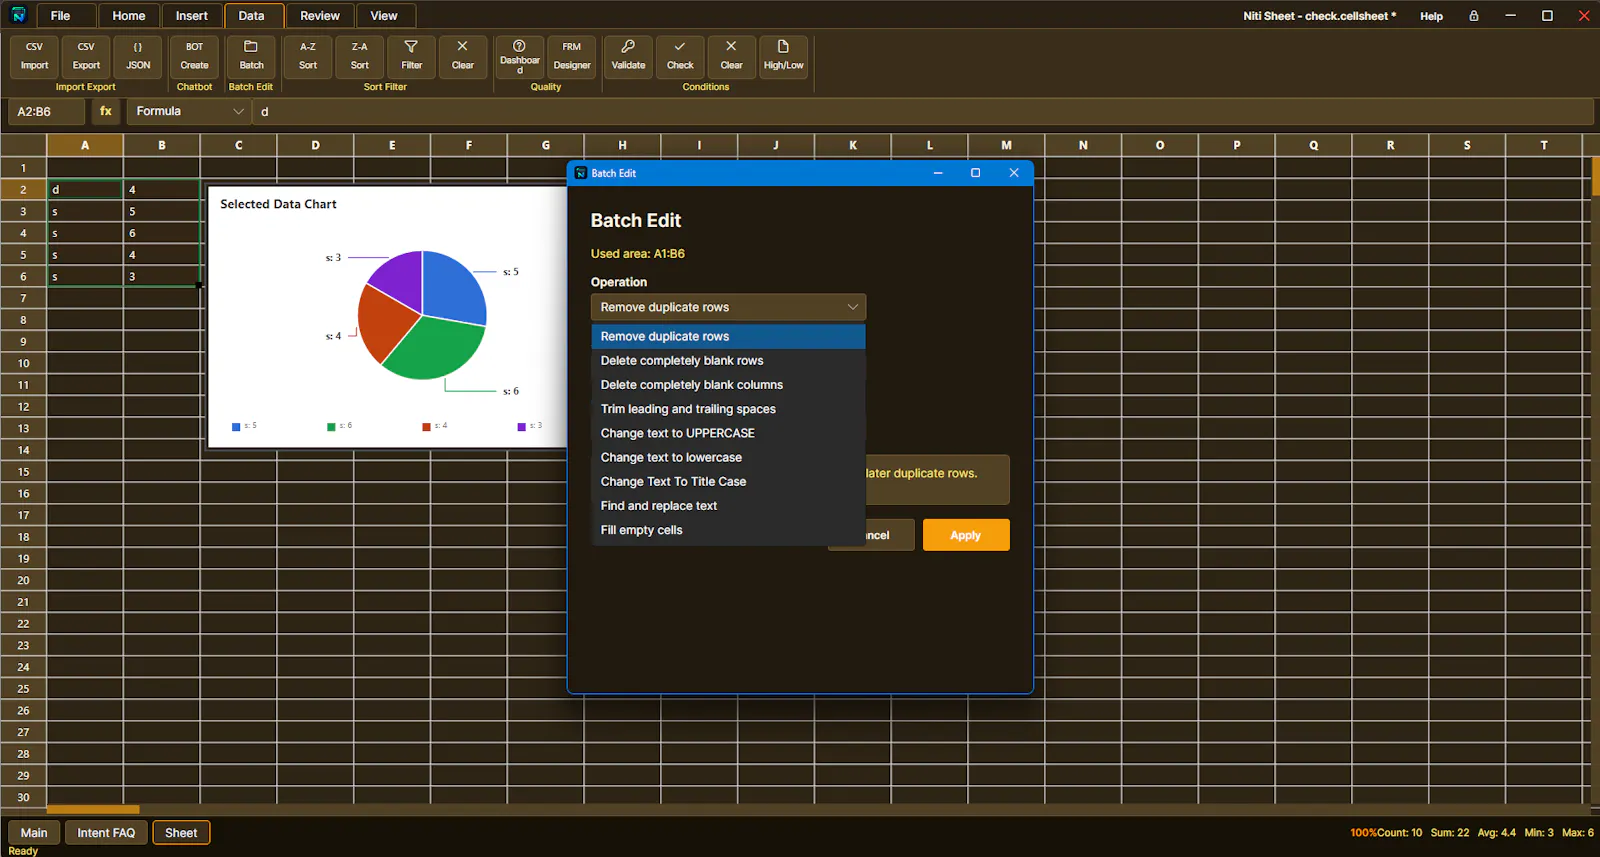
Task: Select 'Remove duplicate rows' option in list
Action: [728, 336]
